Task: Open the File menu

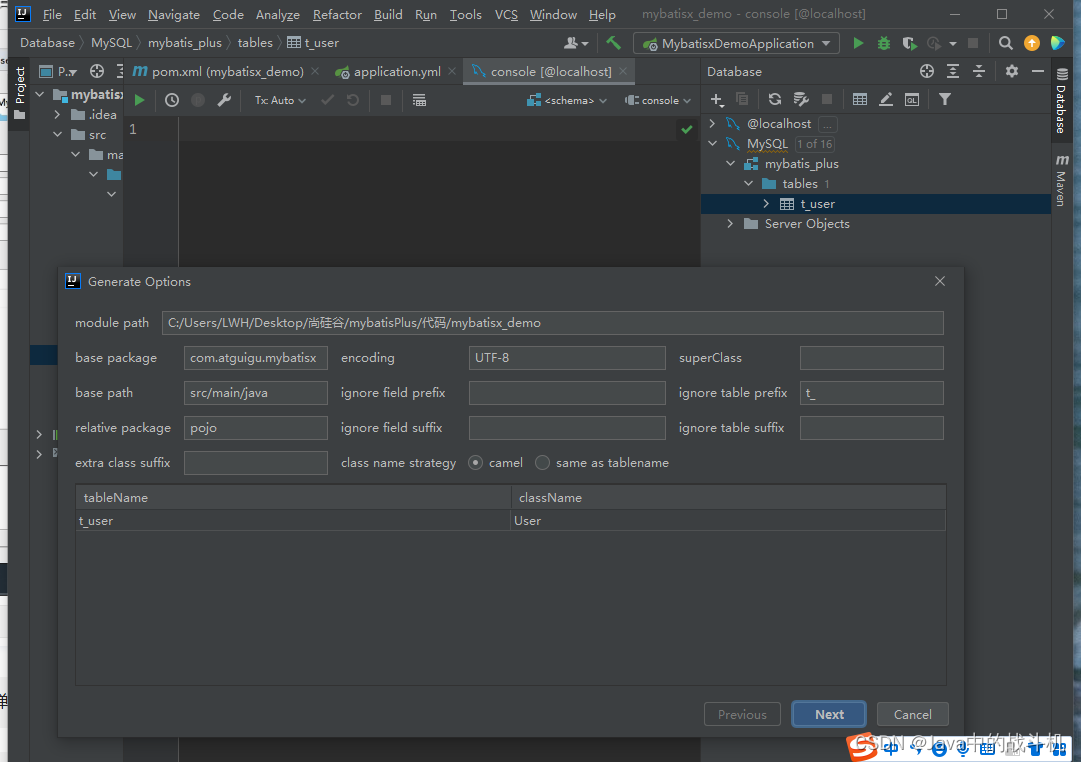Action: coord(52,14)
